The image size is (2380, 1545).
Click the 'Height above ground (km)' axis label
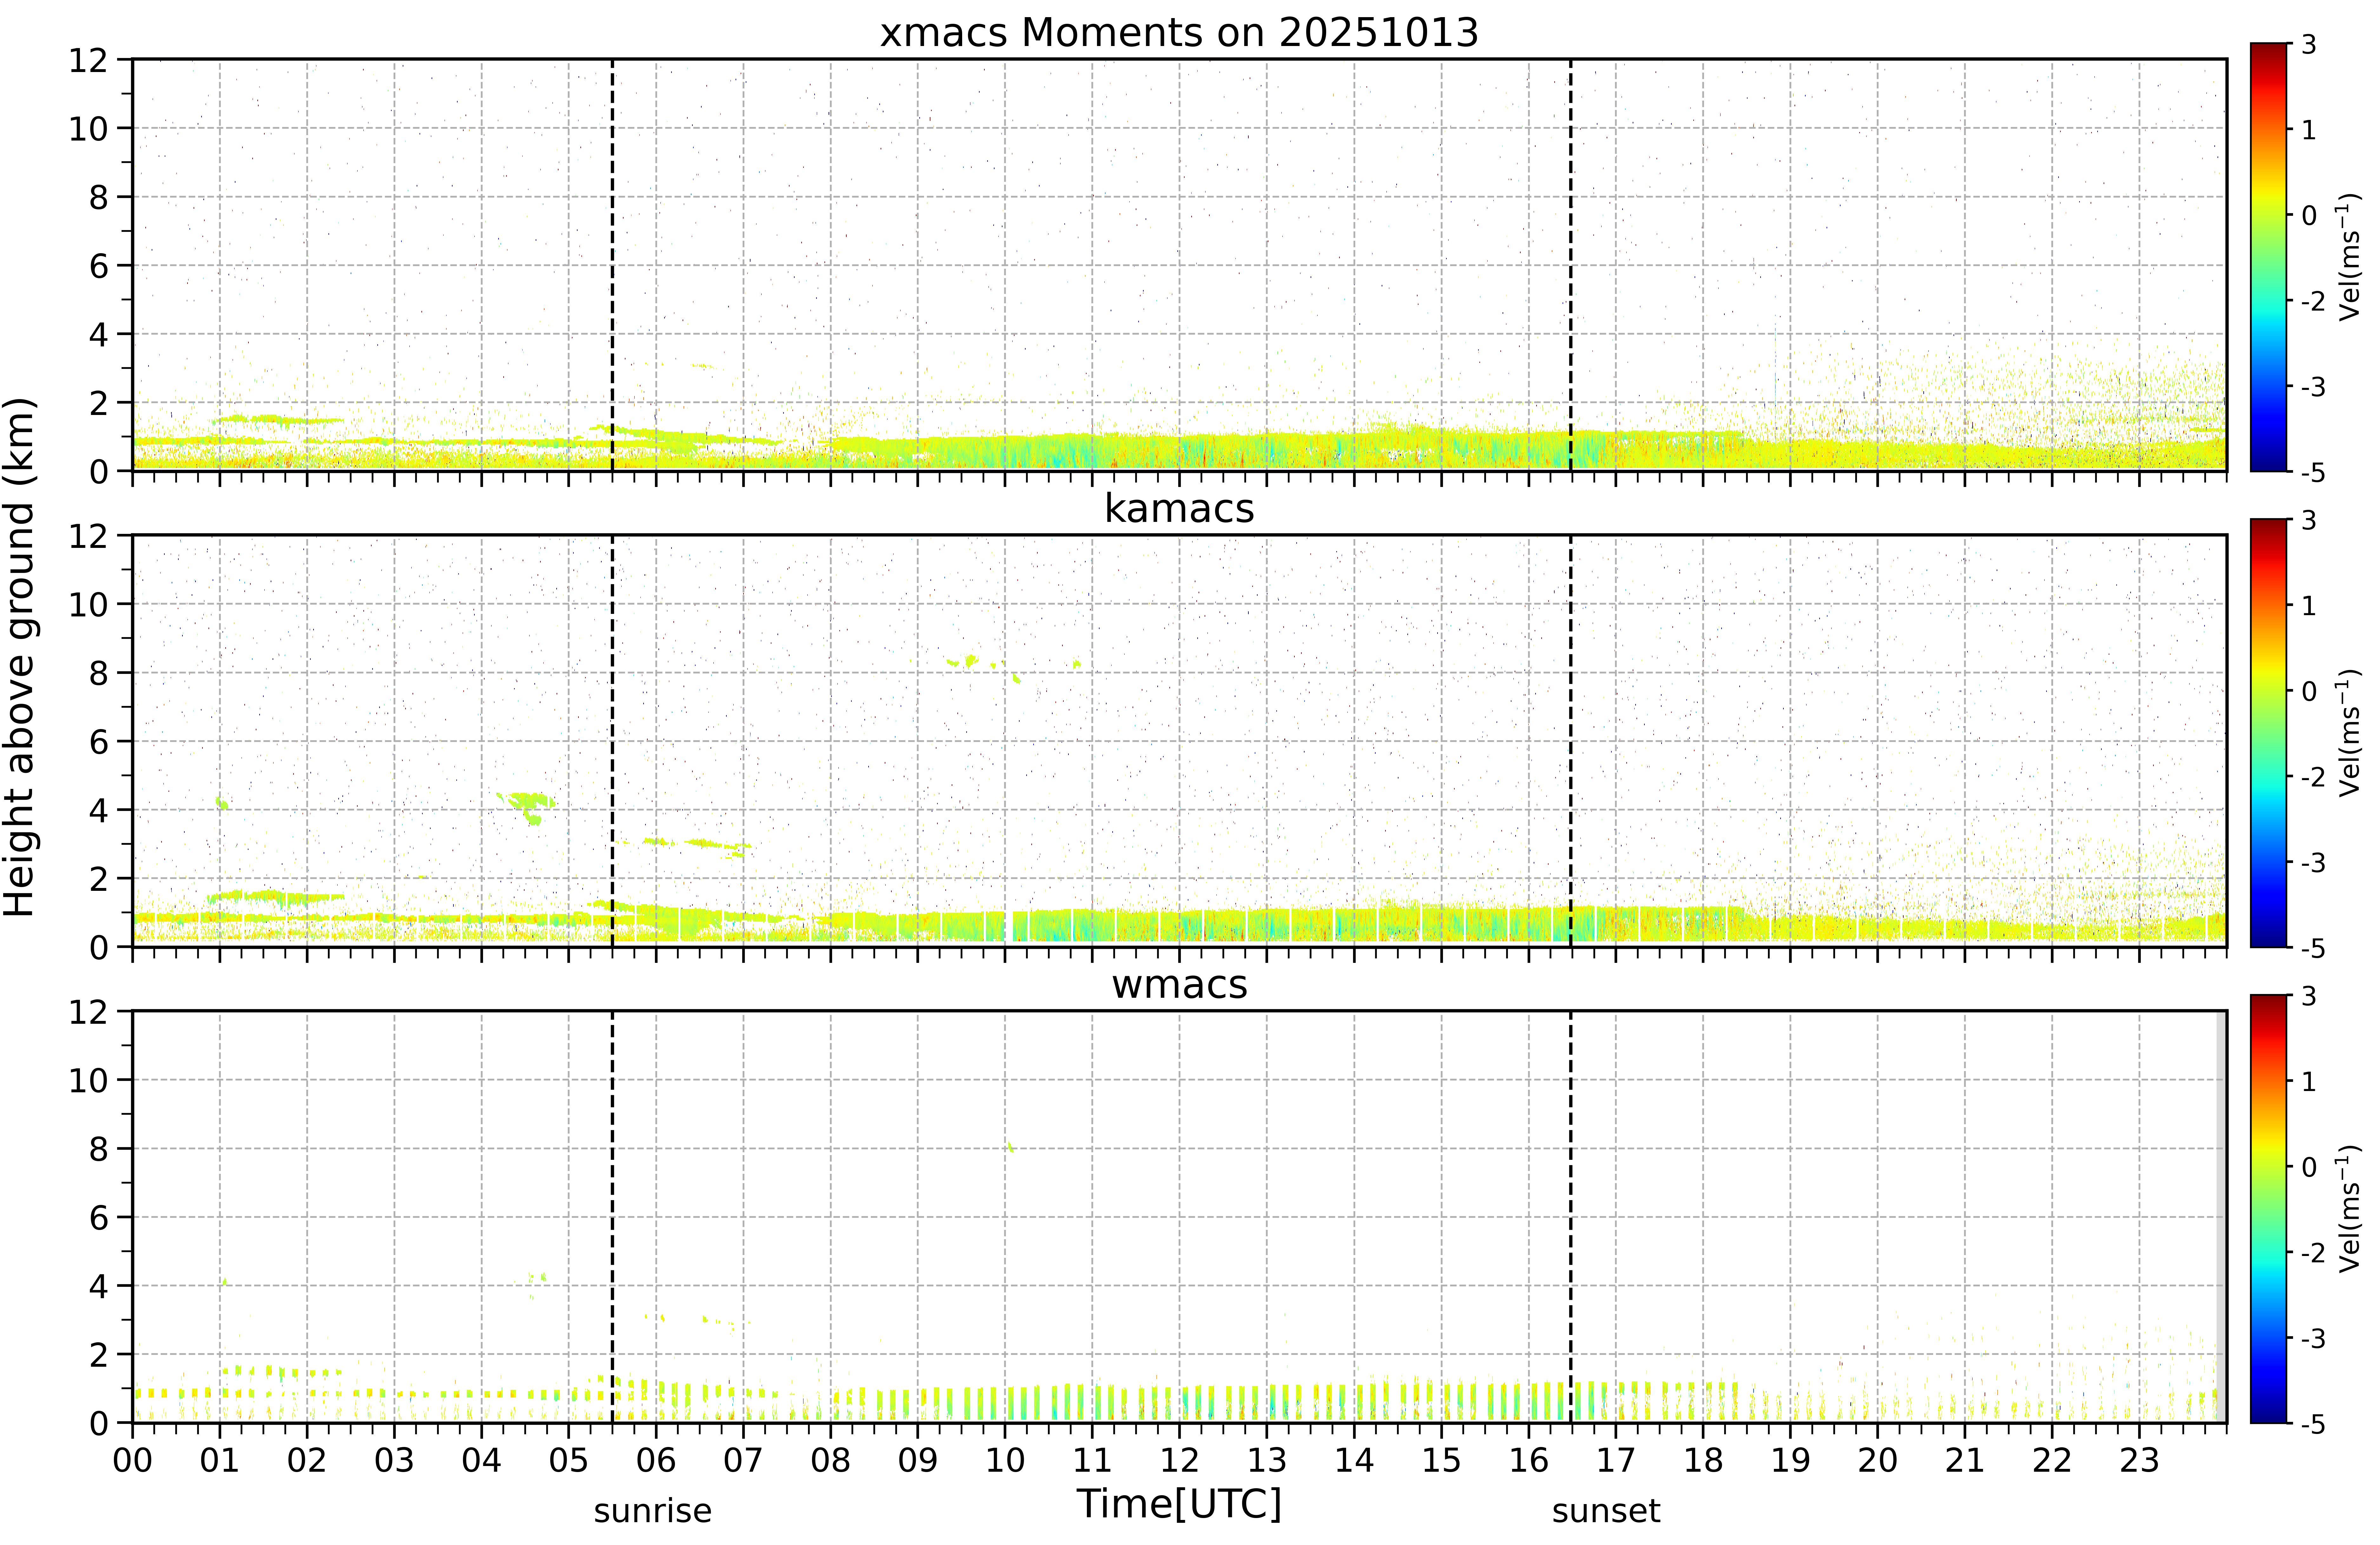coord(20,657)
